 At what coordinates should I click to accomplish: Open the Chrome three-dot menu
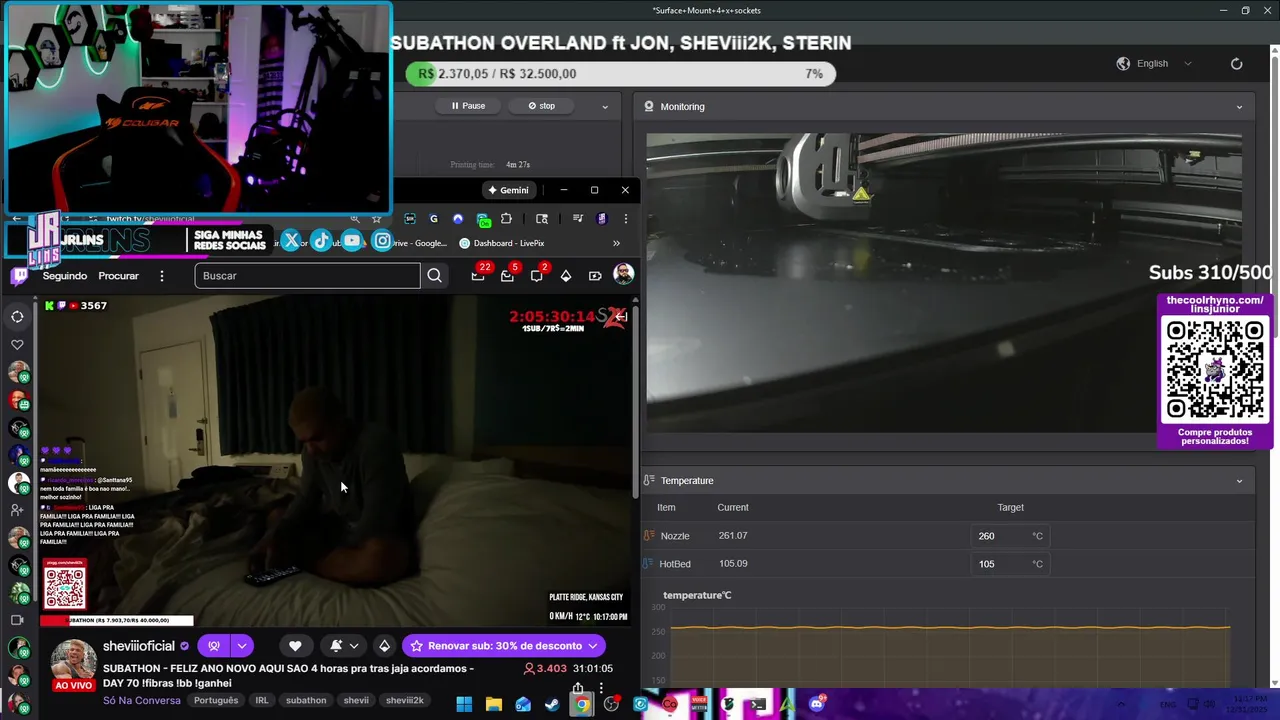pos(626,219)
